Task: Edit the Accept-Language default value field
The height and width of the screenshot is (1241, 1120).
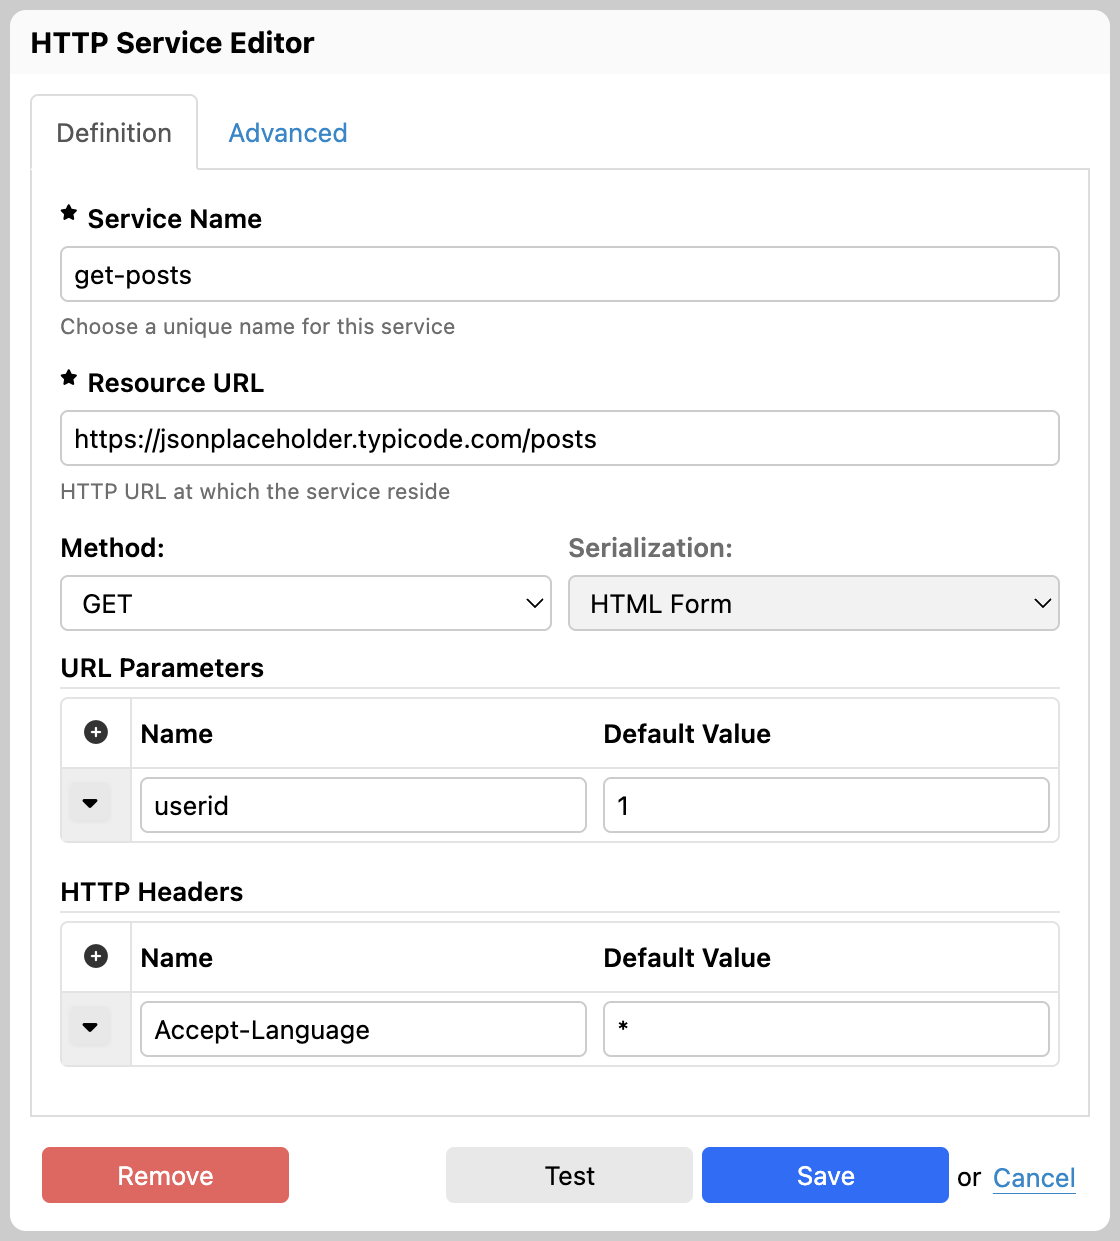Action: 826,1029
